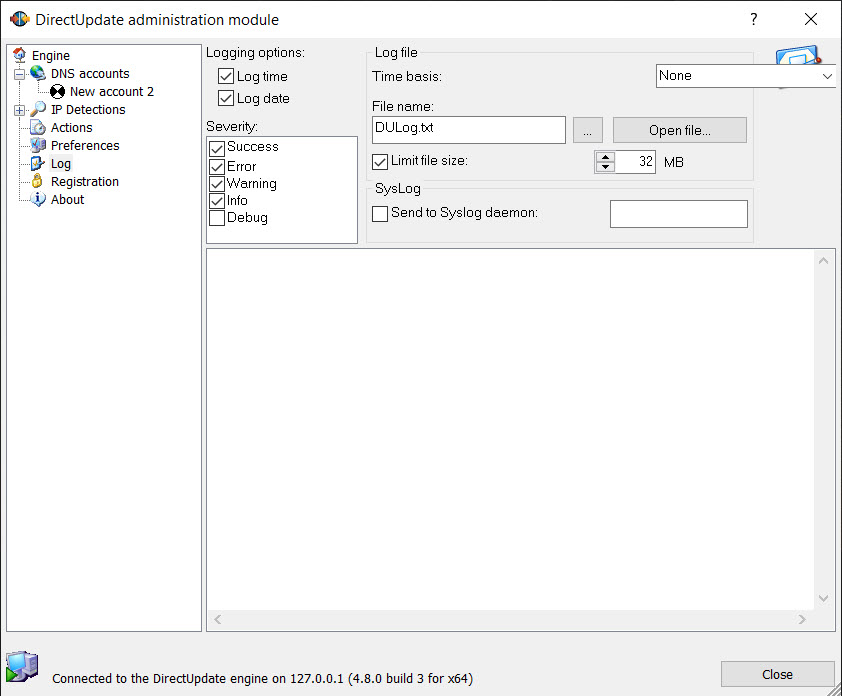Click the Log pencil icon
Image resolution: width=842 pixels, height=696 pixels.
click(x=38, y=163)
